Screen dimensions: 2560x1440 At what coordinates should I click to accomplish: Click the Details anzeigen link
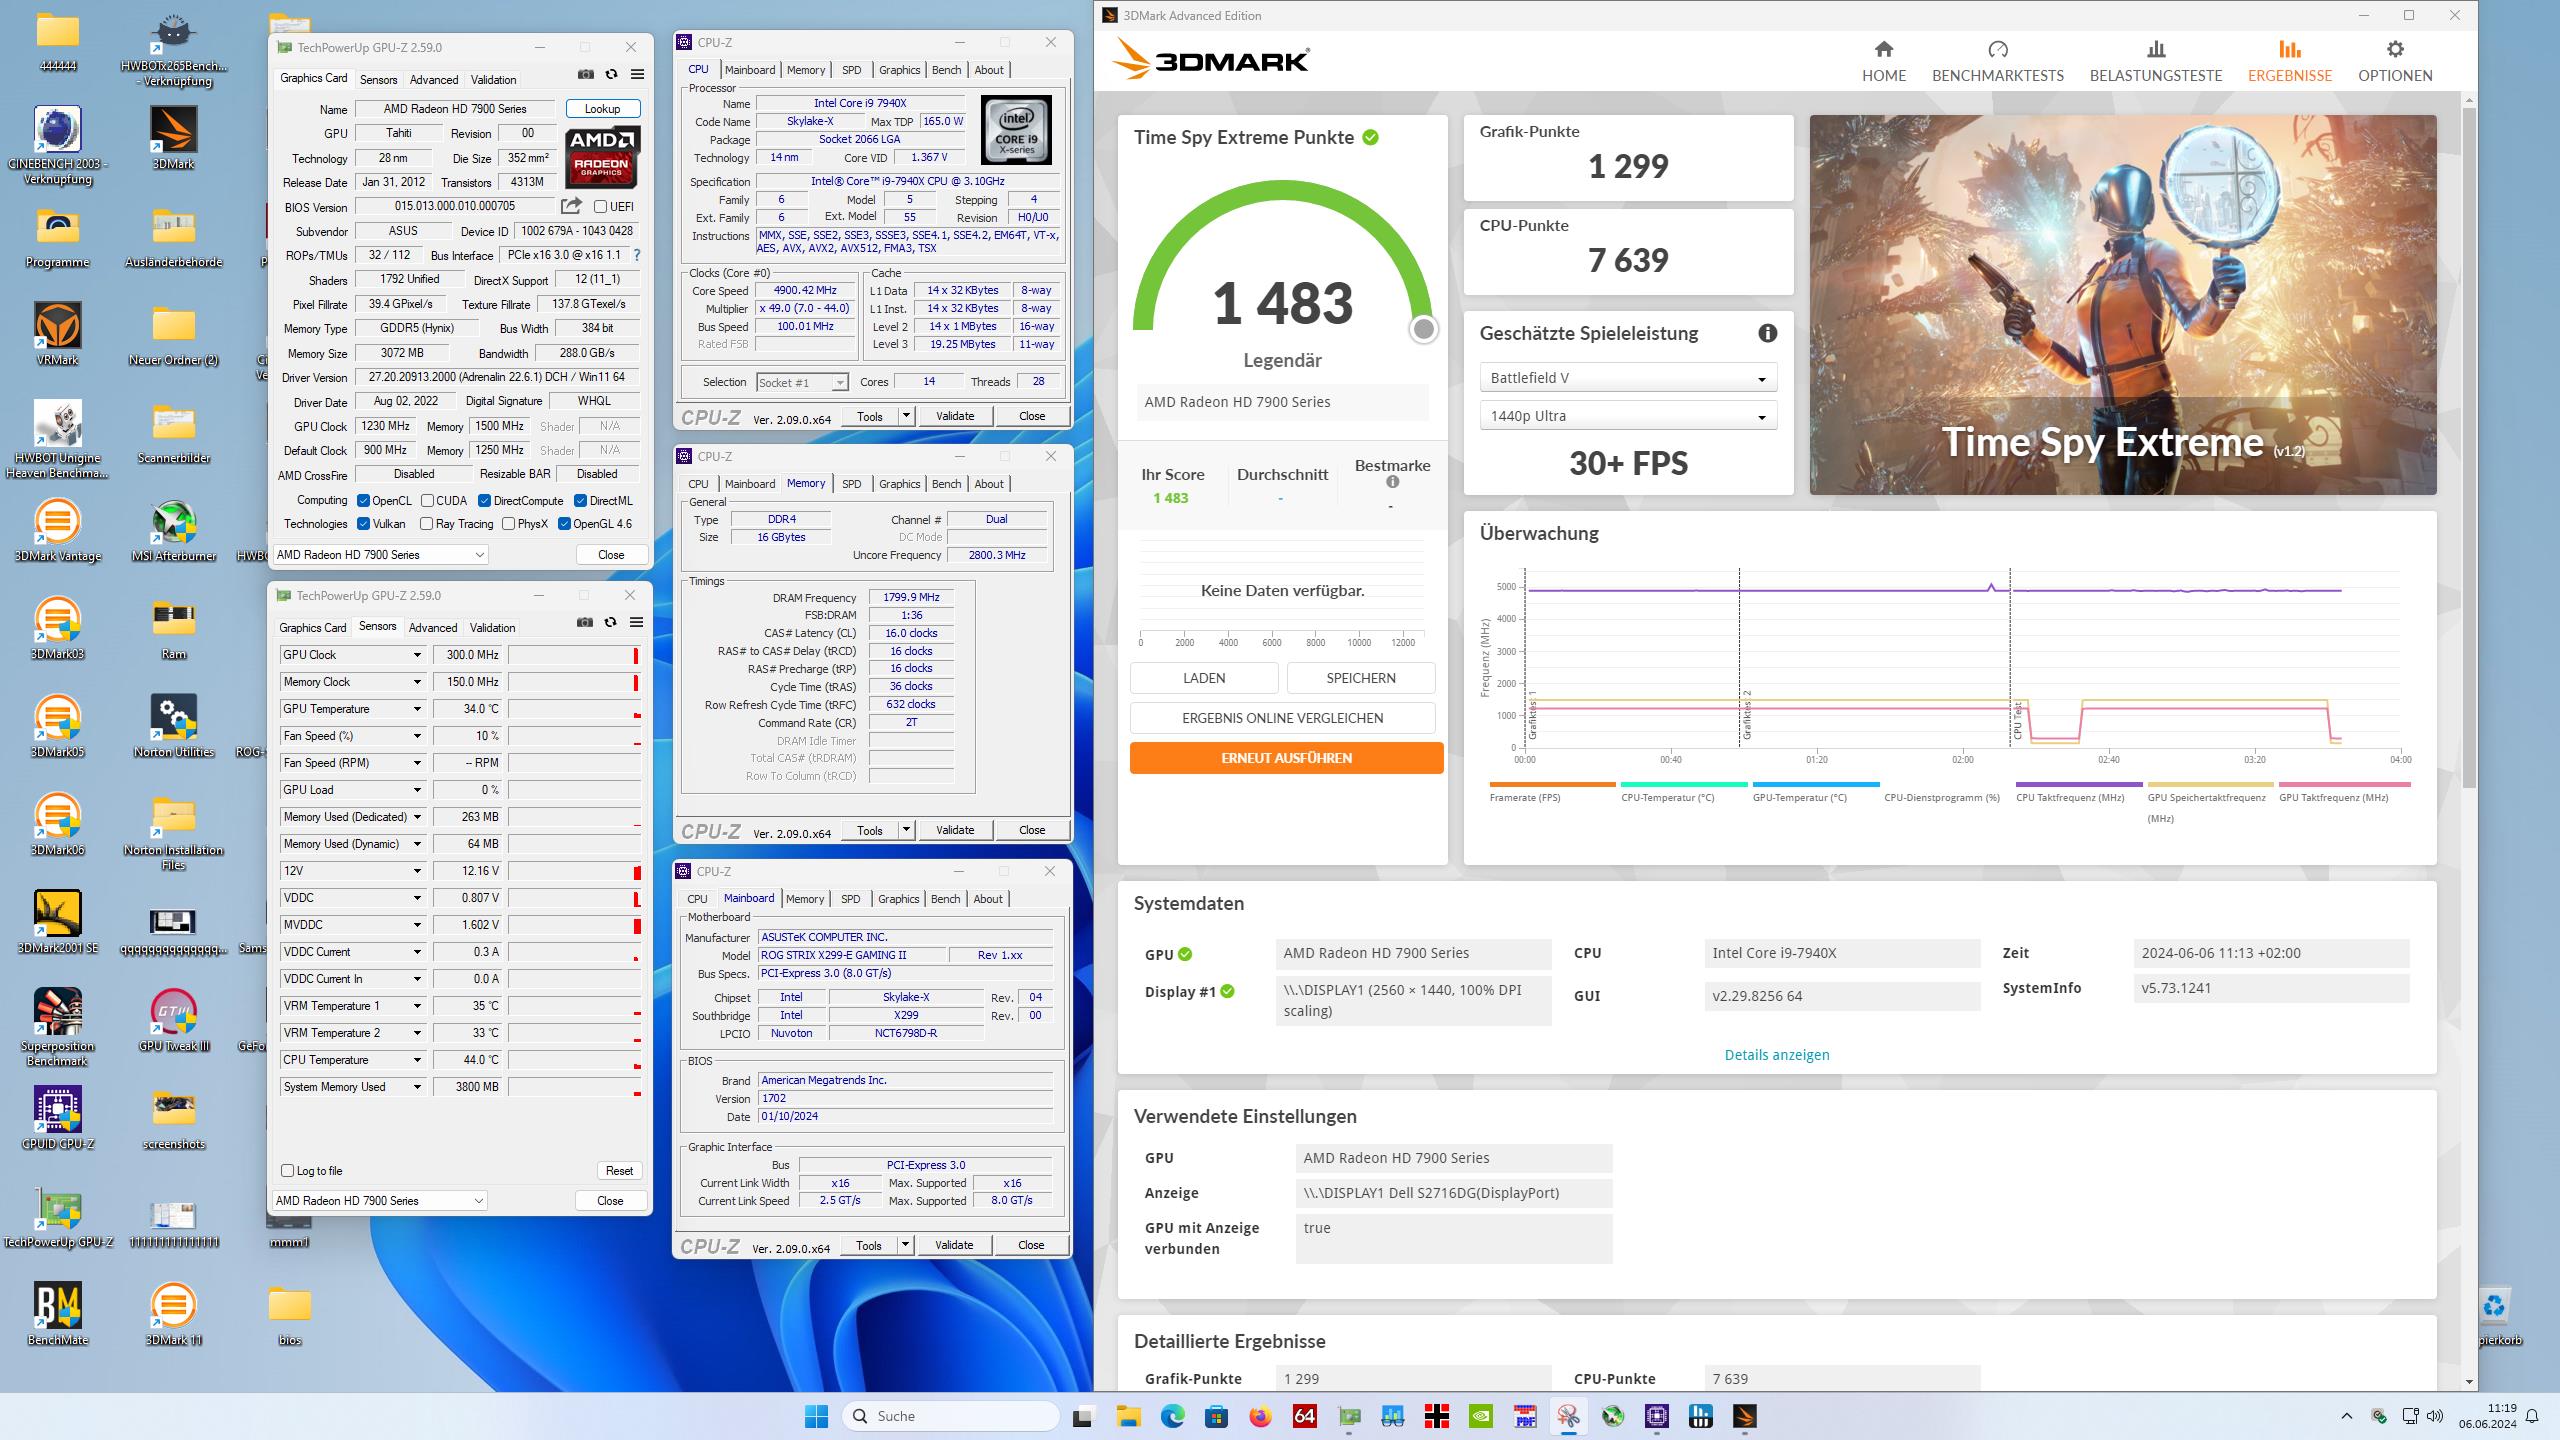(1777, 1055)
